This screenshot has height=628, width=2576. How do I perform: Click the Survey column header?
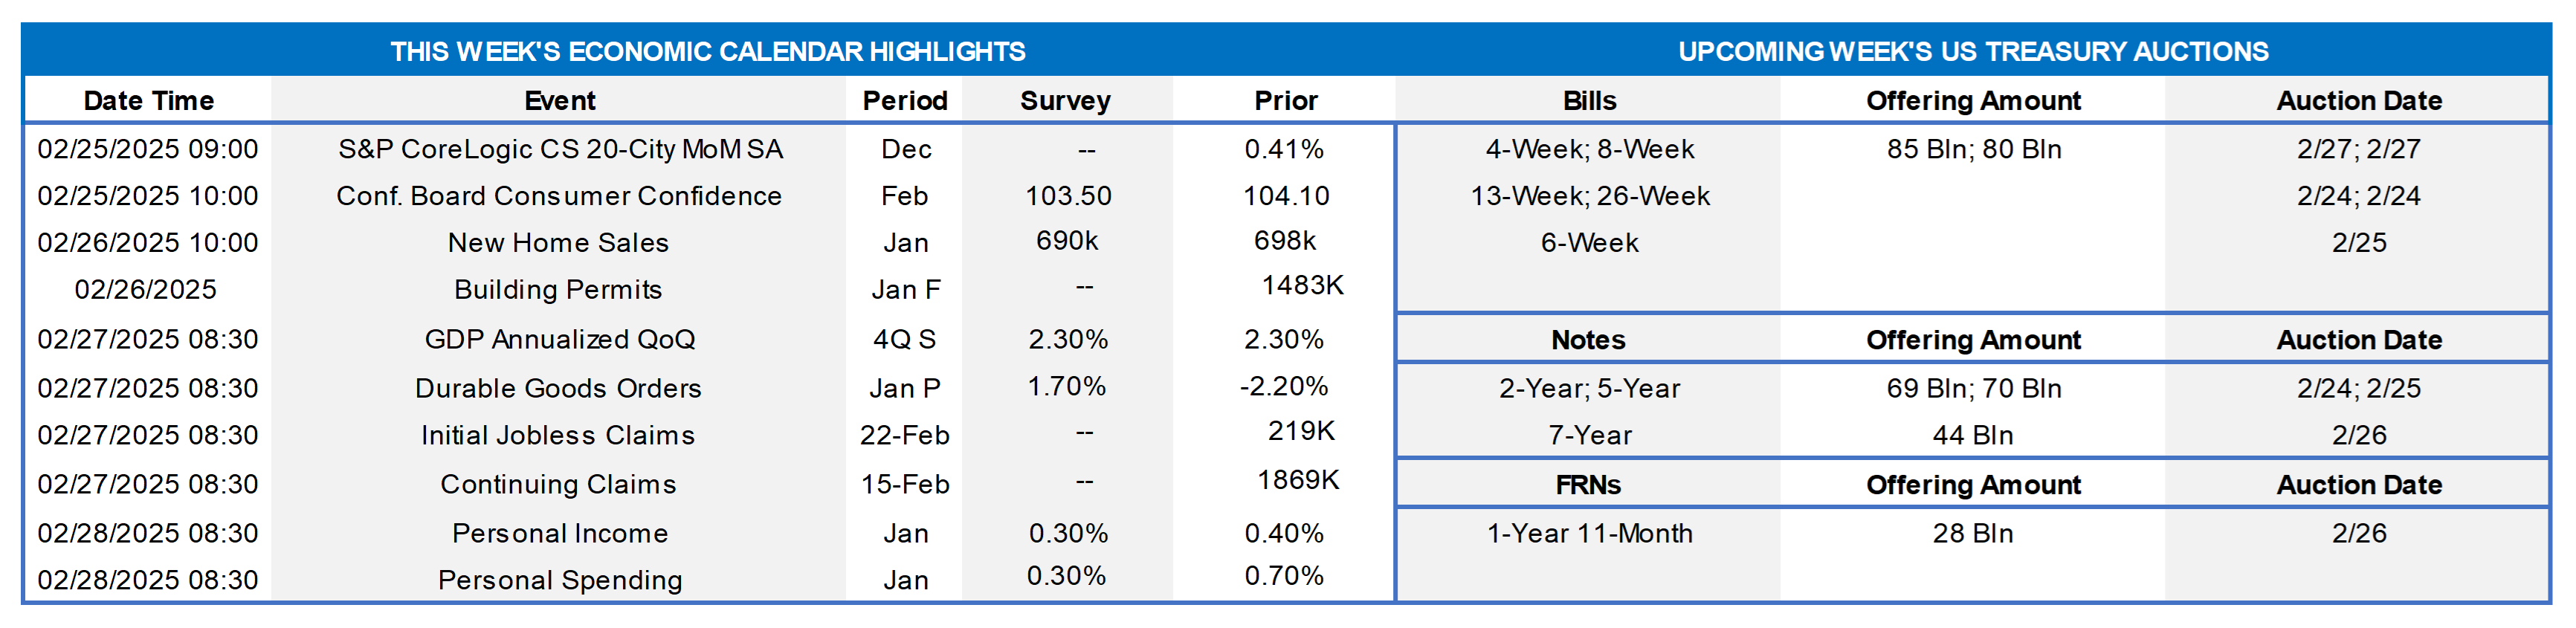tap(1065, 101)
